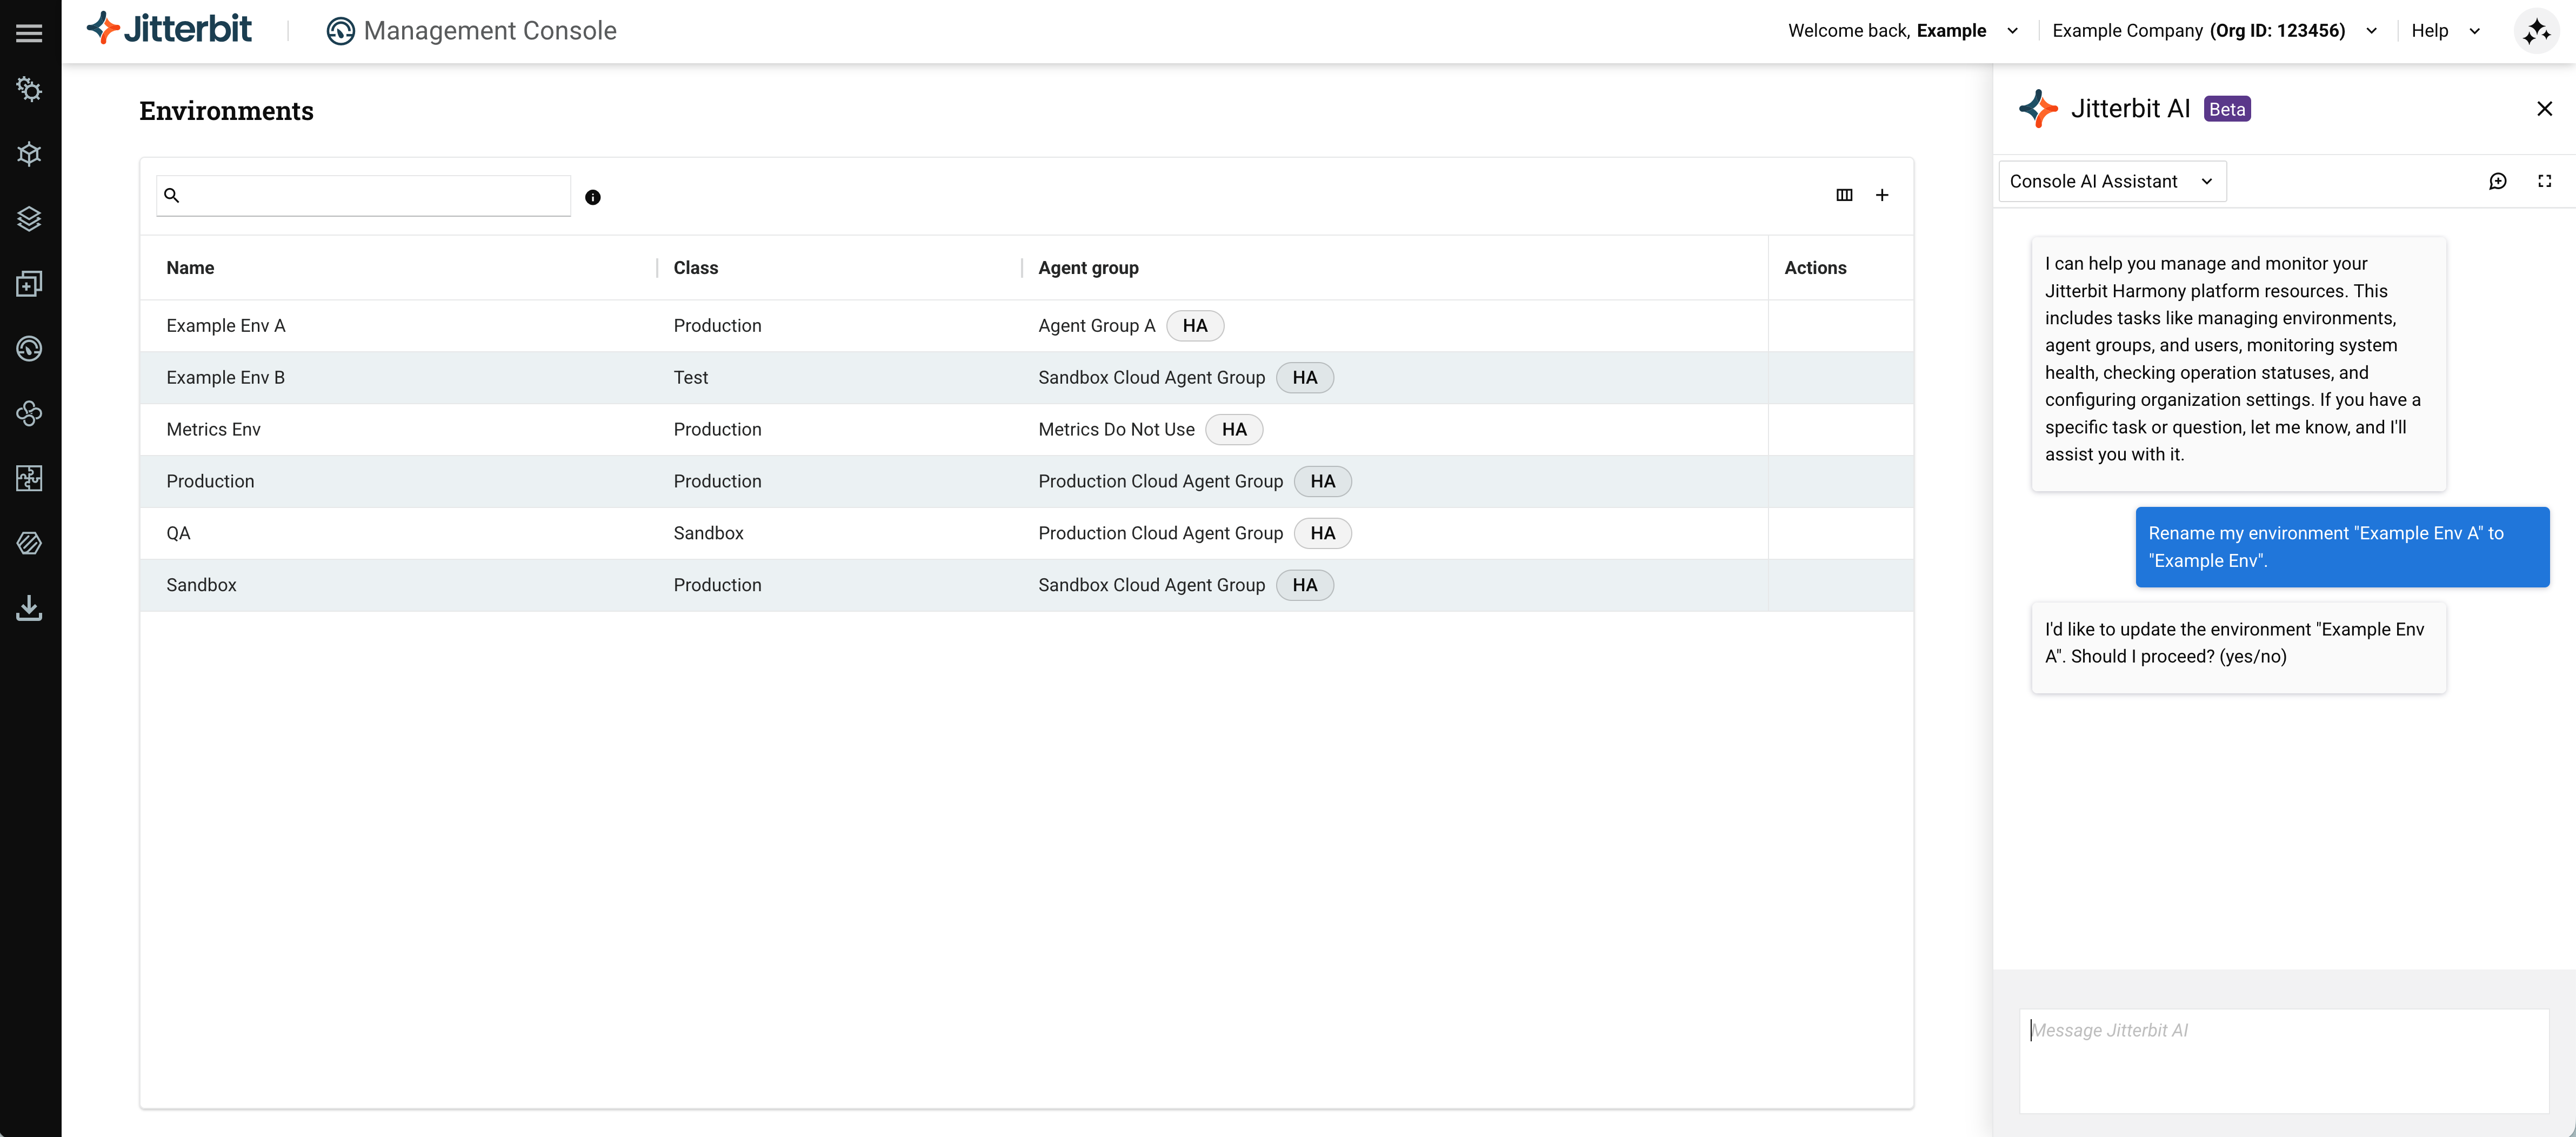Select the Sandbox environment name

(x=201, y=586)
